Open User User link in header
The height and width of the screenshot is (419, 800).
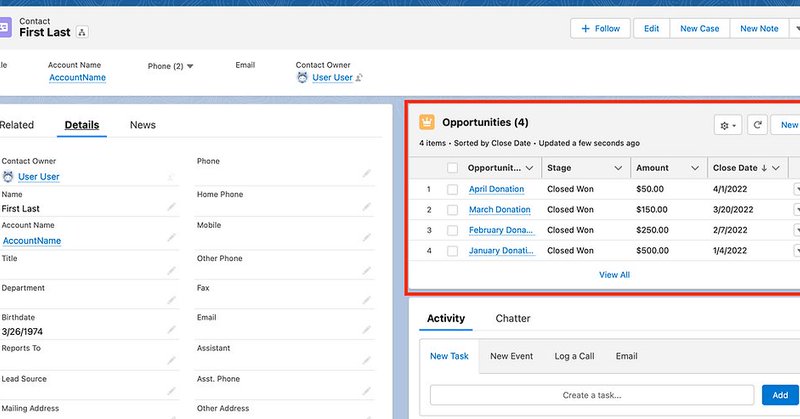(x=332, y=78)
